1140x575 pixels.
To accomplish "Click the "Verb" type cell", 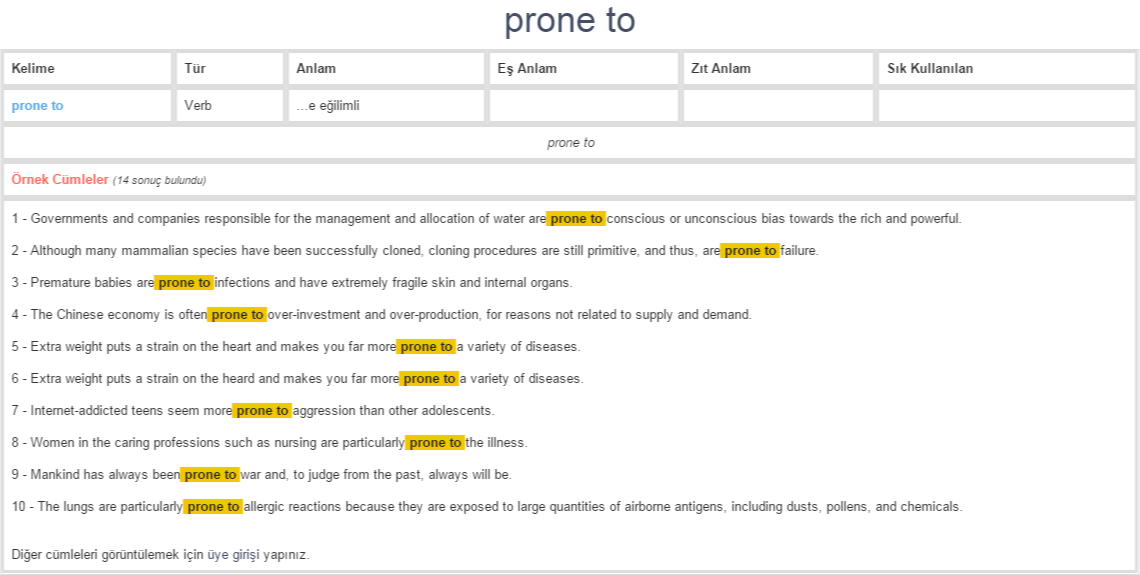I will point(198,106).
